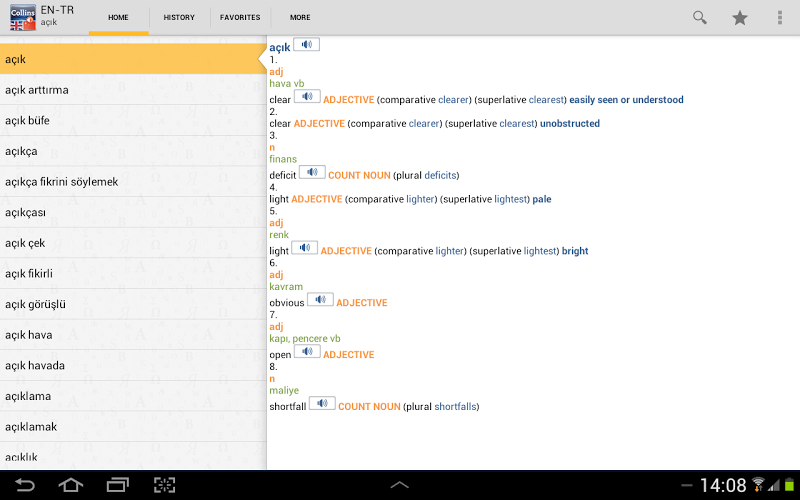Open the 'unobstructed' link
This screenshot has width=800, height=500.
pos(570,123)
